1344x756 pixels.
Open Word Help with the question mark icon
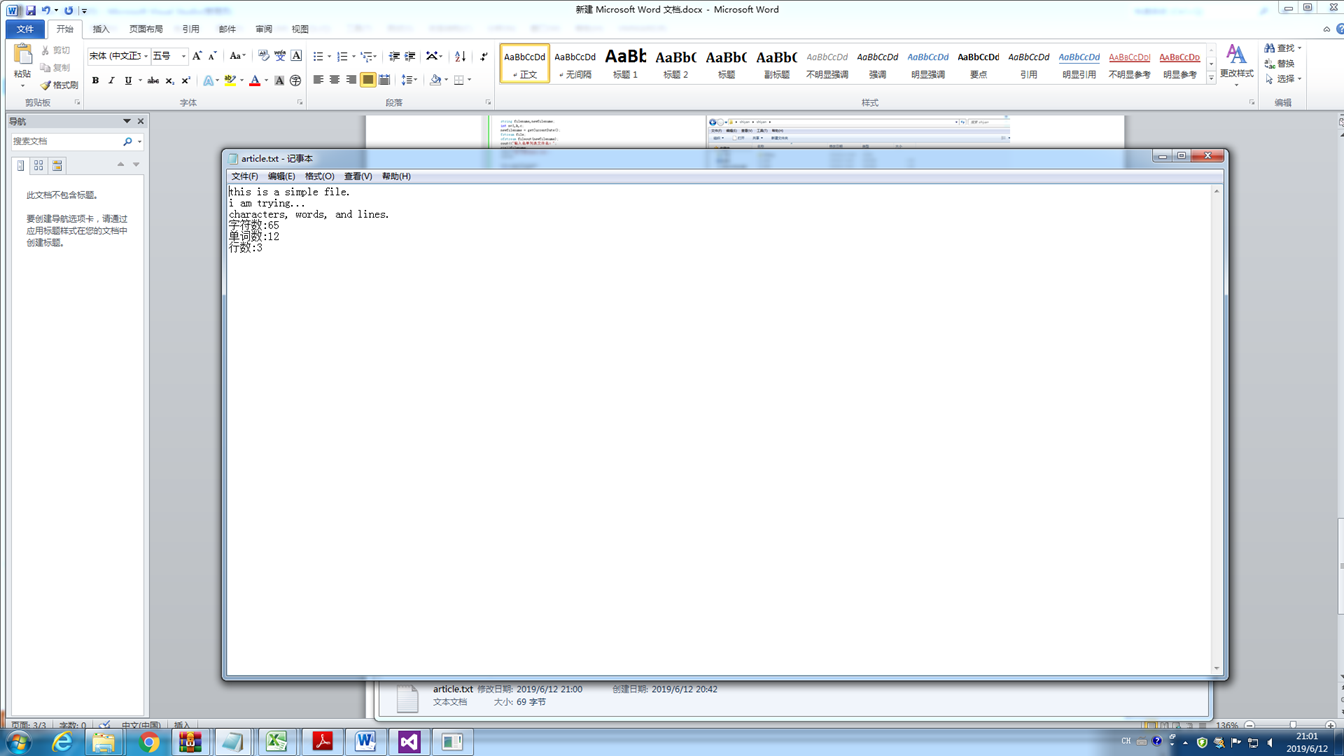click(1339, 29)
